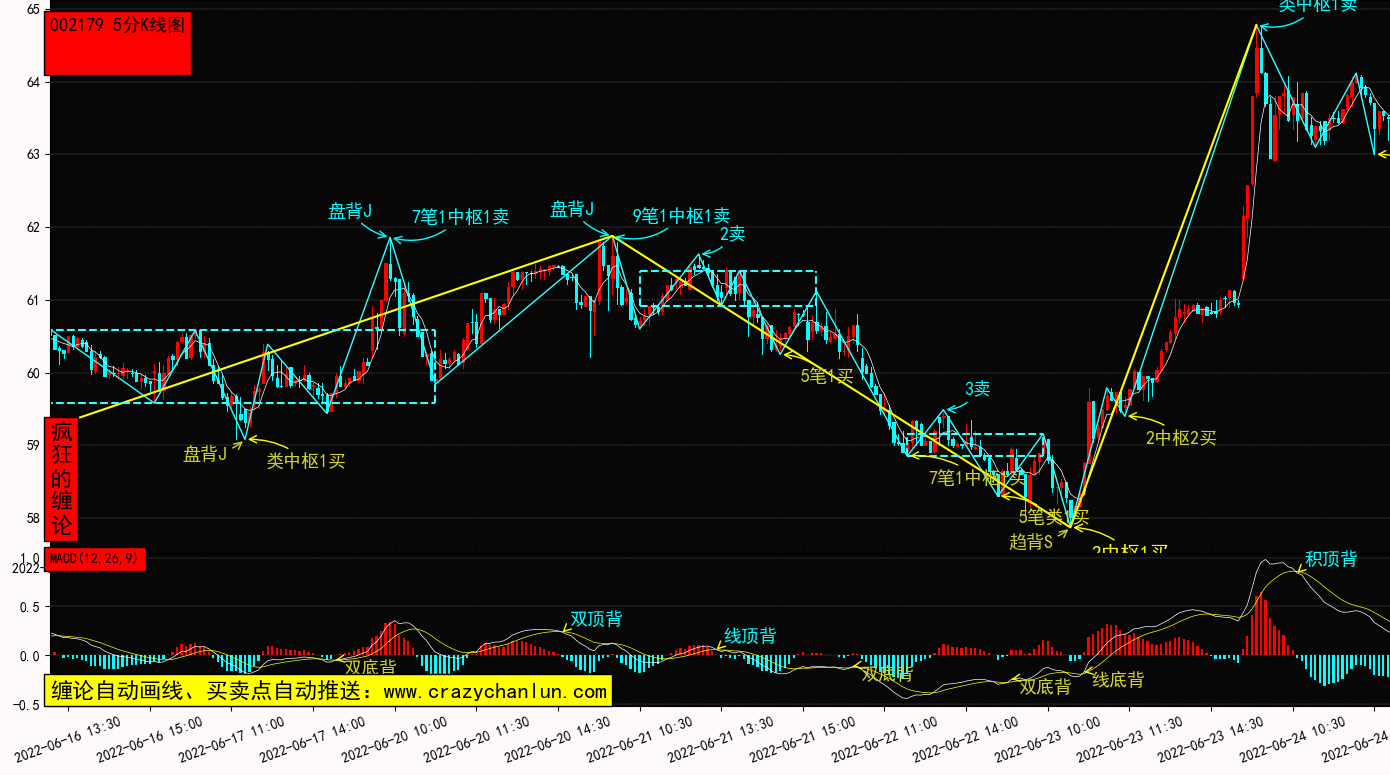Select the 2中枢2买 buy point label
The width and height of the screenshot is (1390, 775).
point(1181,438)
